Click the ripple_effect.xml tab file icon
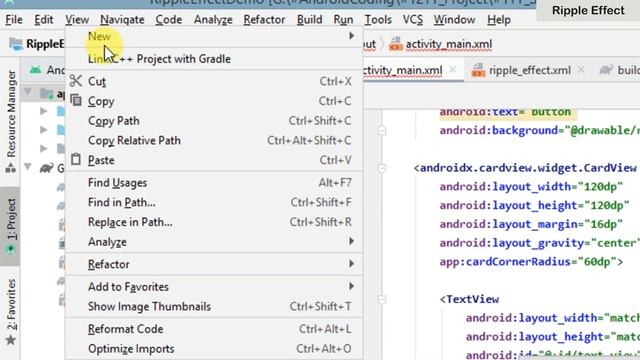Image resolution: width=640 pixels, height=360 pixels. [x=478, y=70]
